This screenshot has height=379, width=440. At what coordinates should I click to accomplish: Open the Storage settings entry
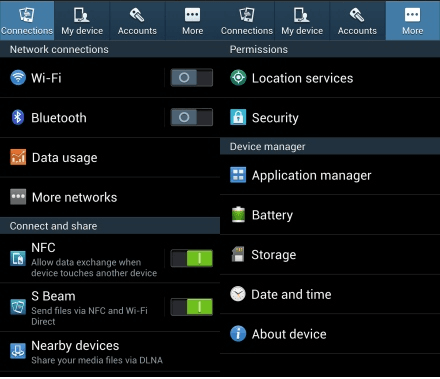[330, 254]
